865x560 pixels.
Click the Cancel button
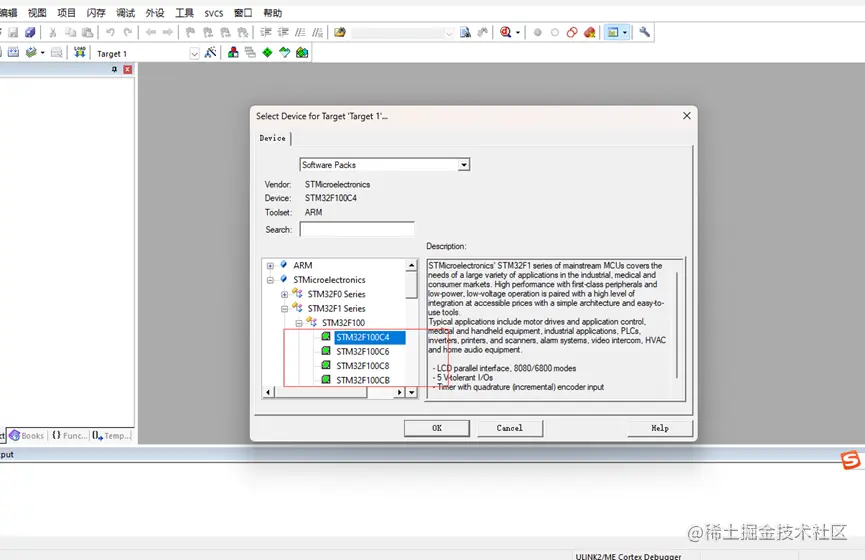coord(510,428)
